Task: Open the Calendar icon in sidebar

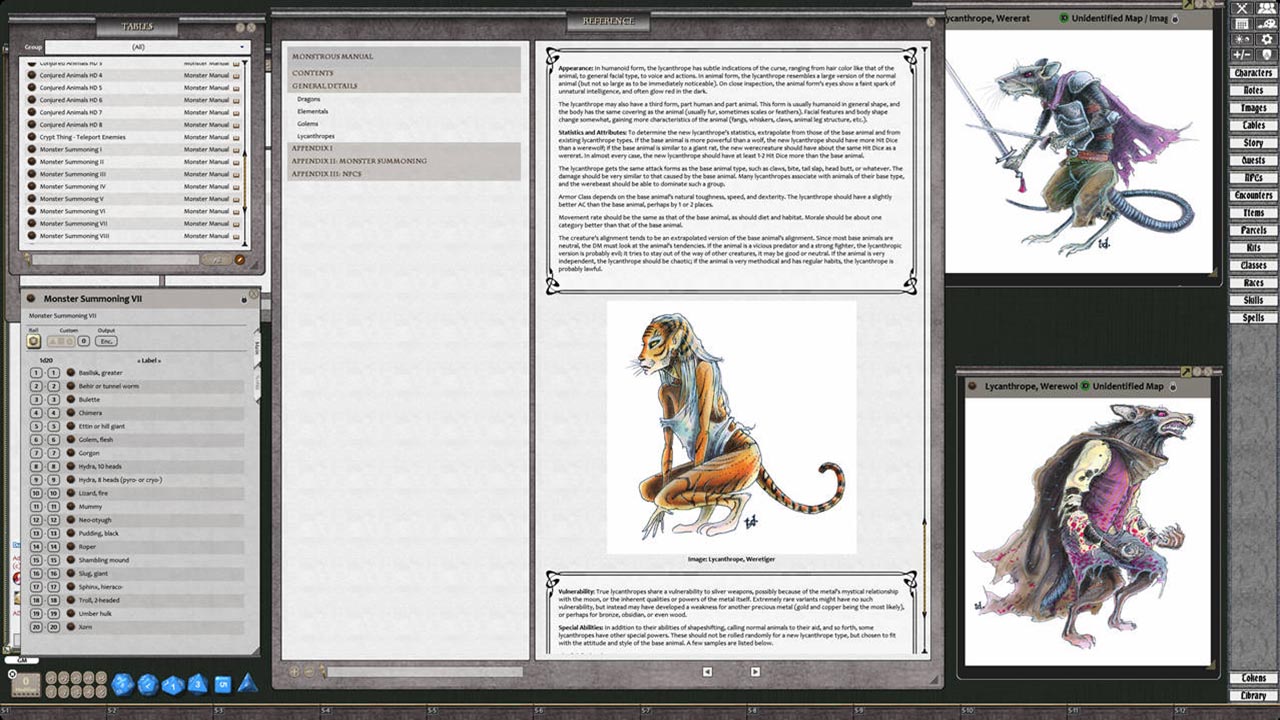Action: pyautogui.click(x=1242, y=24)
